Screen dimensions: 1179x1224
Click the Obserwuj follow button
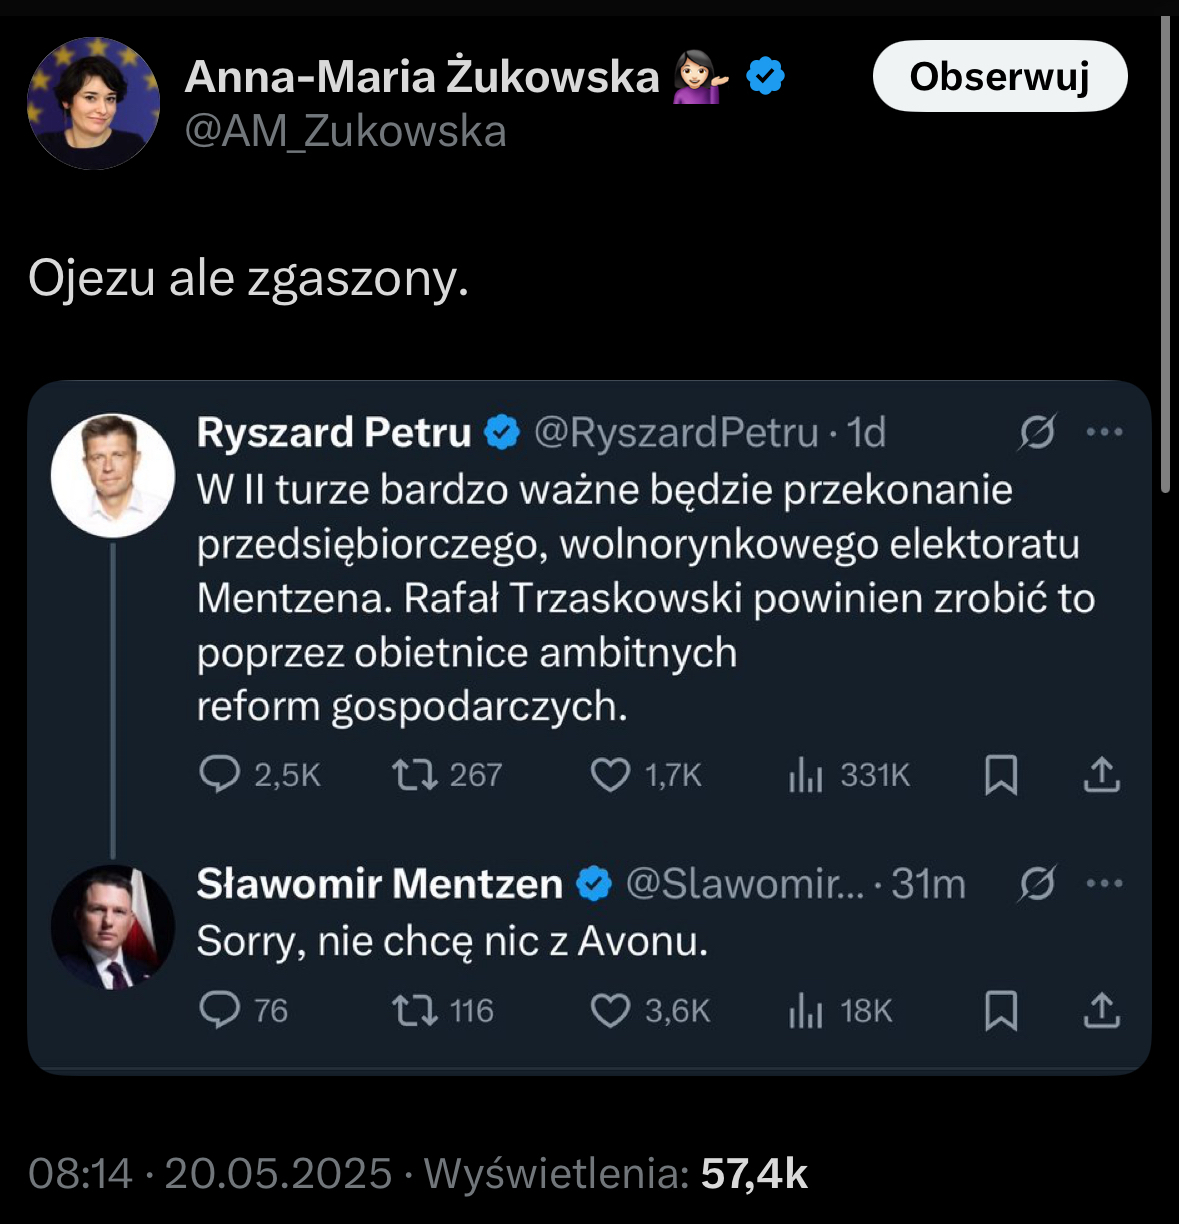1000,76
